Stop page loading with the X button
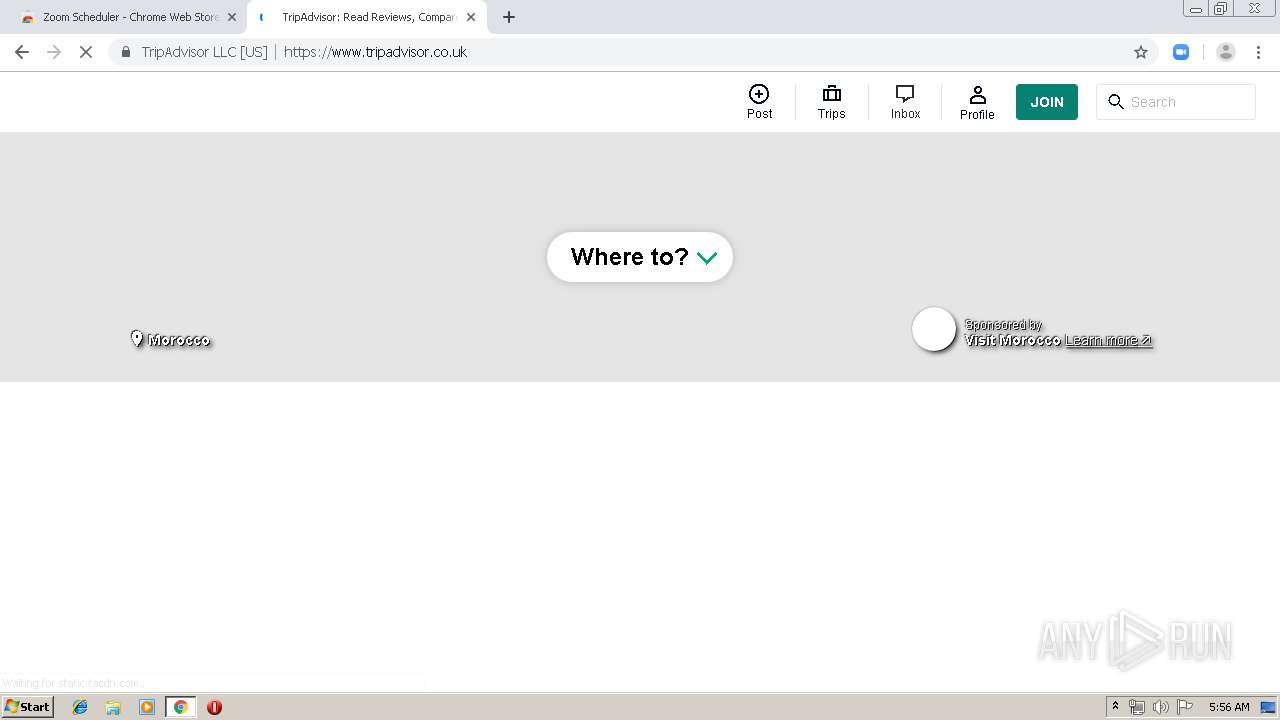Screen dimensions: 1280x720 tap(86, 52)
